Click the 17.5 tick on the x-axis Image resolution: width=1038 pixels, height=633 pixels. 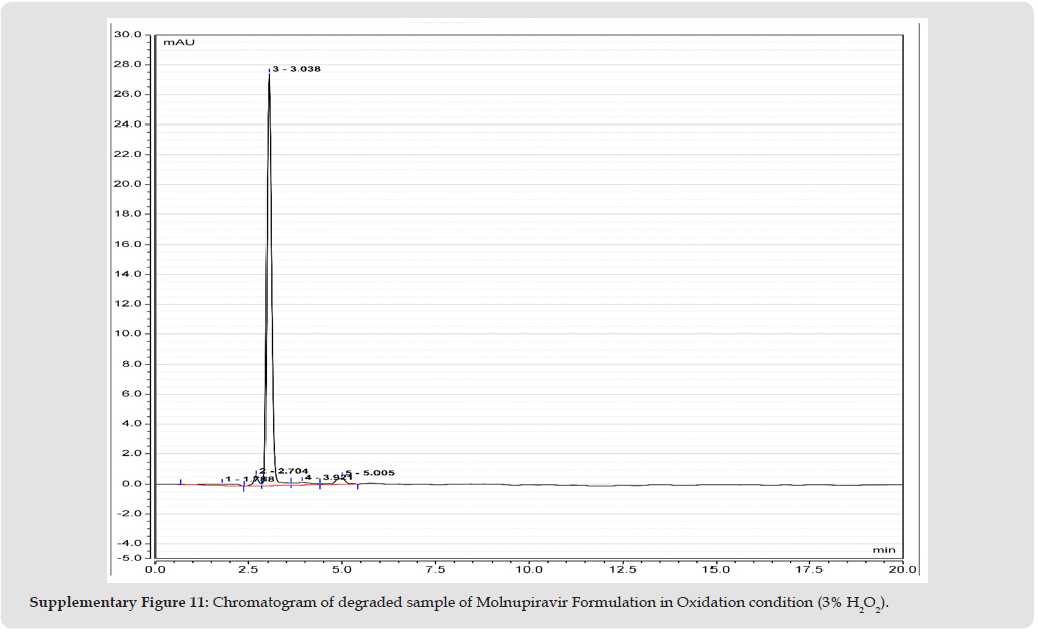point(808,569)
